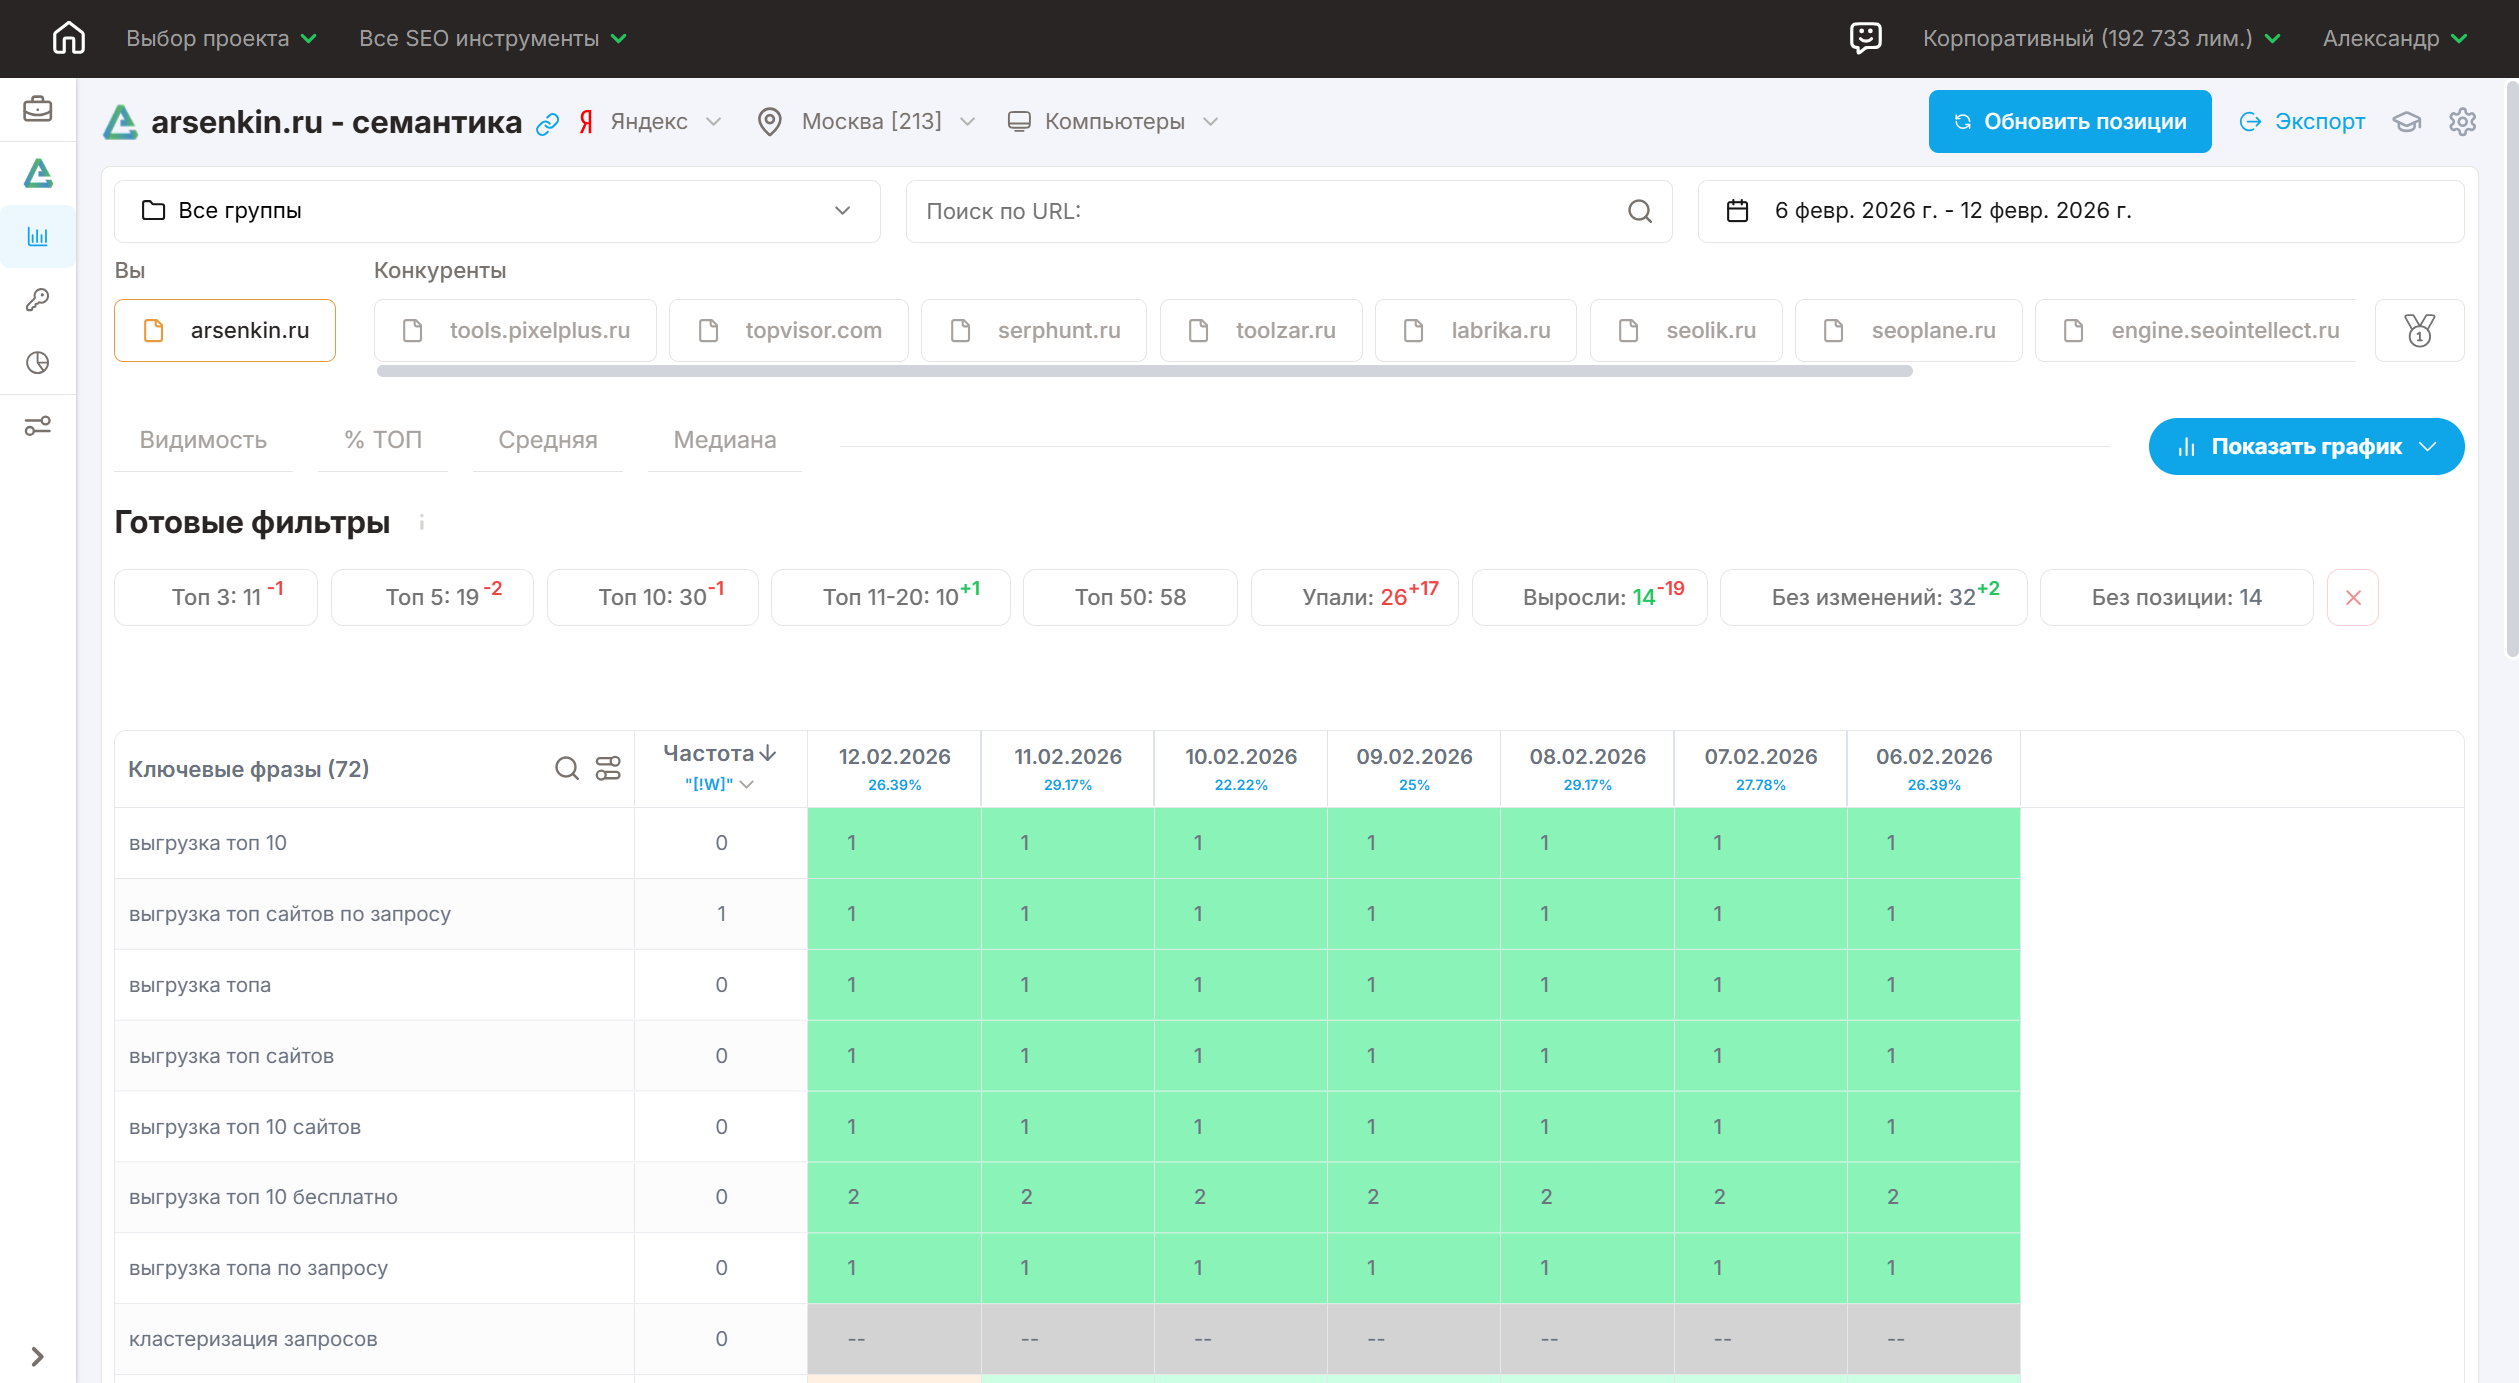Open the briefcase projects icon in sidebar
The image size is (2519, 1383).
coord(38,108)
